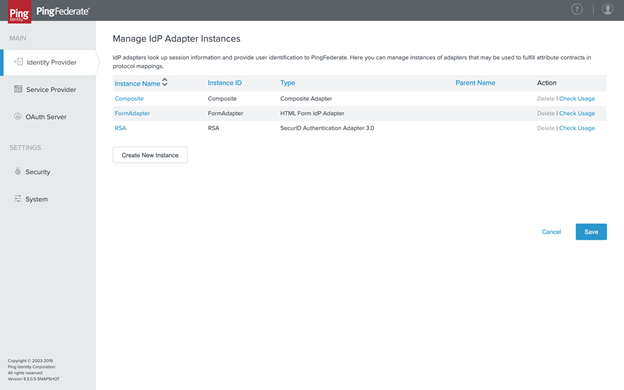Click the PingFederate product title
Image resolution: width=624 pixels, height=390 pixels.
pos(63,11)
